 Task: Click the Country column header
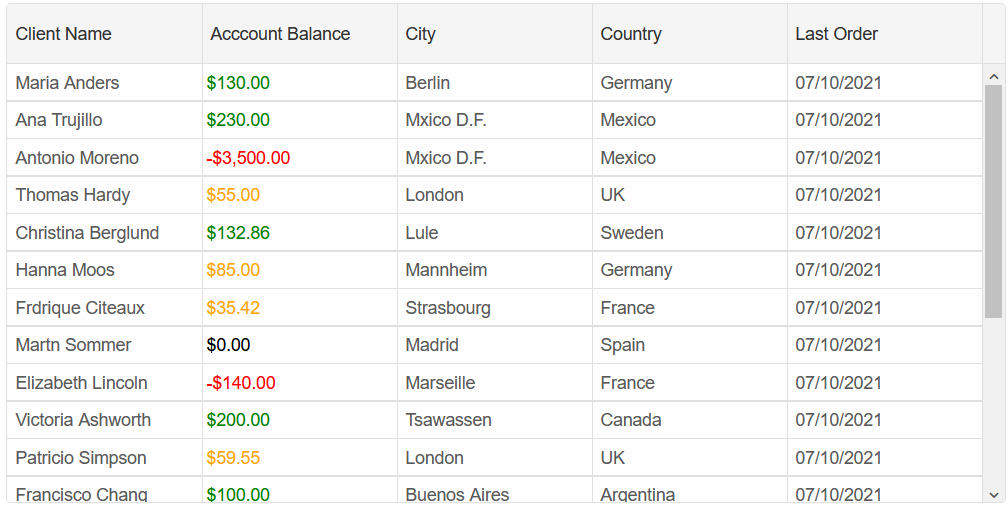(690, 34)
